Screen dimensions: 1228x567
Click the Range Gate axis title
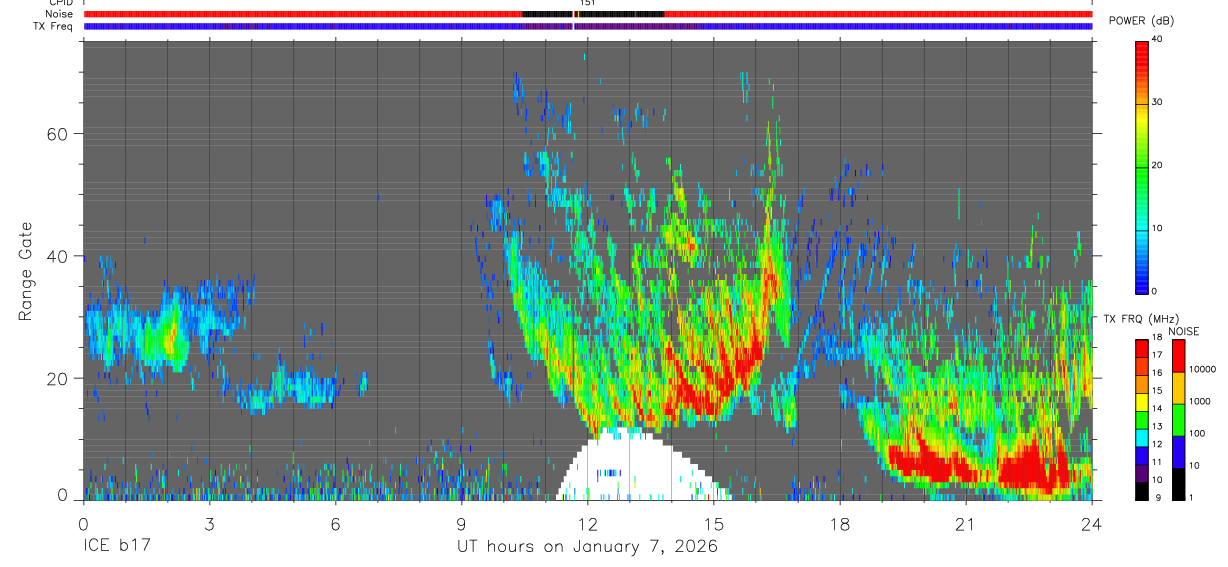coord(25,272)
